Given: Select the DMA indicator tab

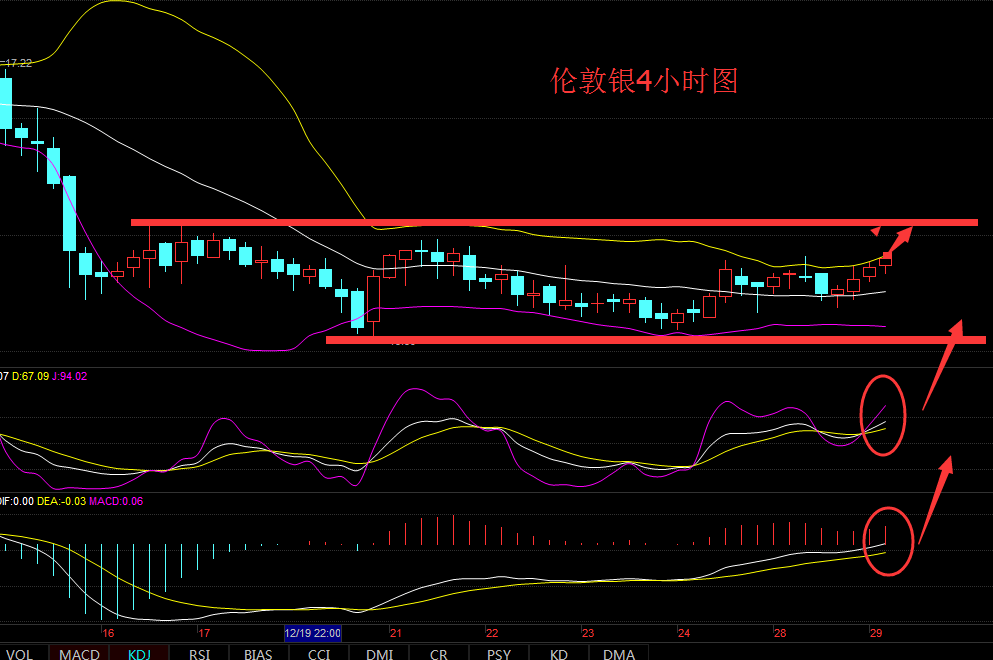Looking at the screenshot, I should point(619,653).
